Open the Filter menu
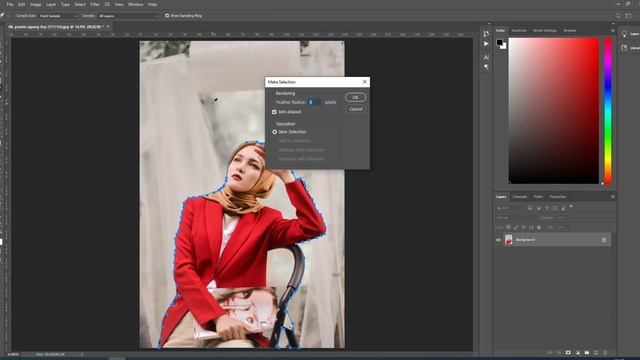 [x=95, y=4]
